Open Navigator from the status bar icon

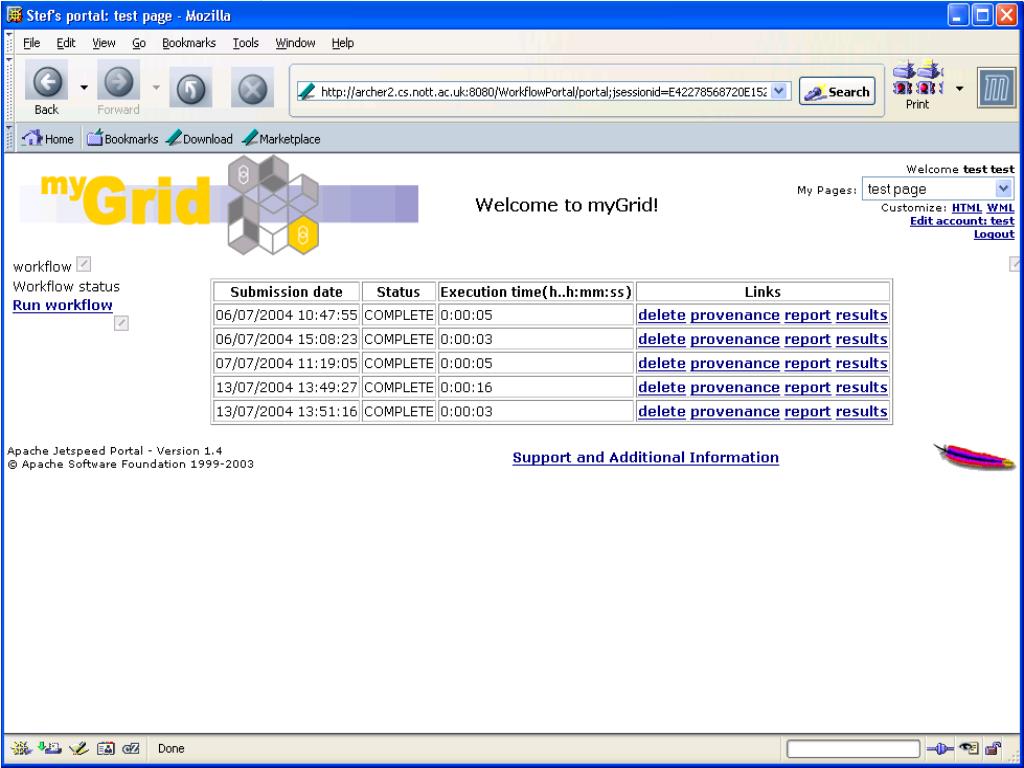pyautogui.click(x=22, y=748)
